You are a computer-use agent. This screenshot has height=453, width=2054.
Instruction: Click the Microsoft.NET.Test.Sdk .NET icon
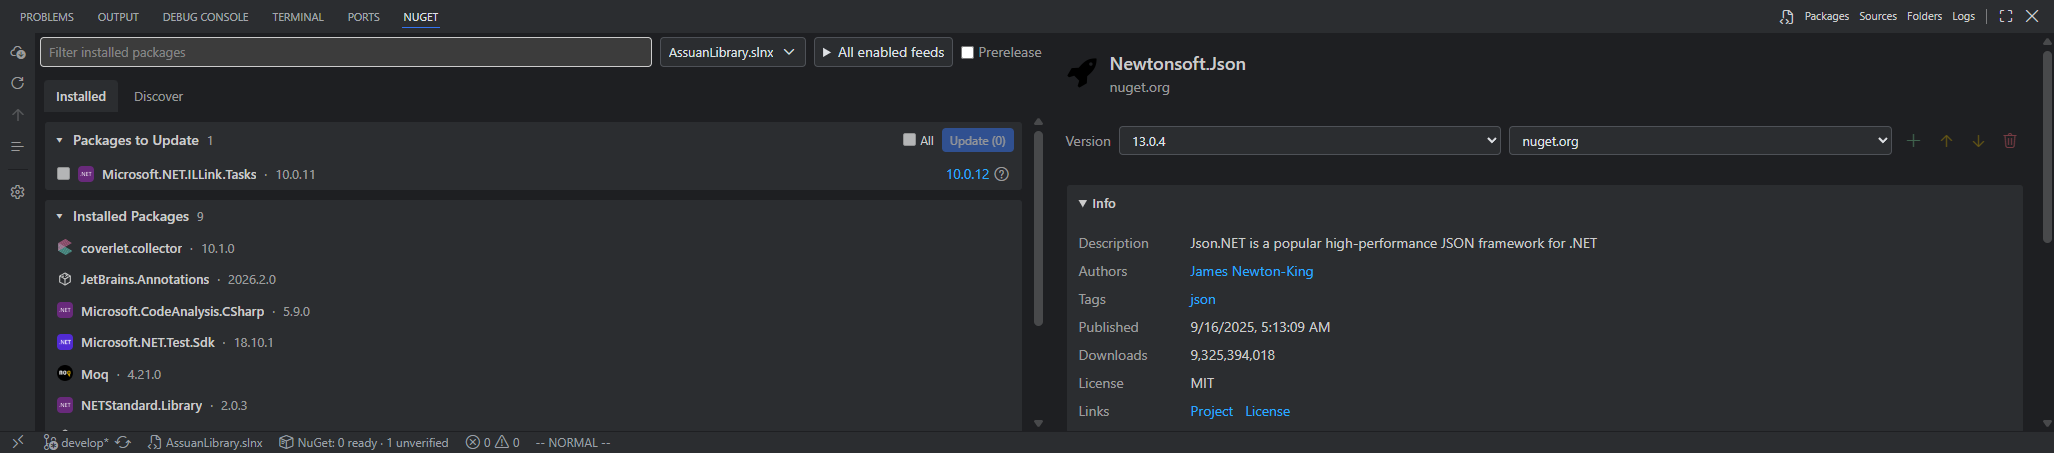65,342
